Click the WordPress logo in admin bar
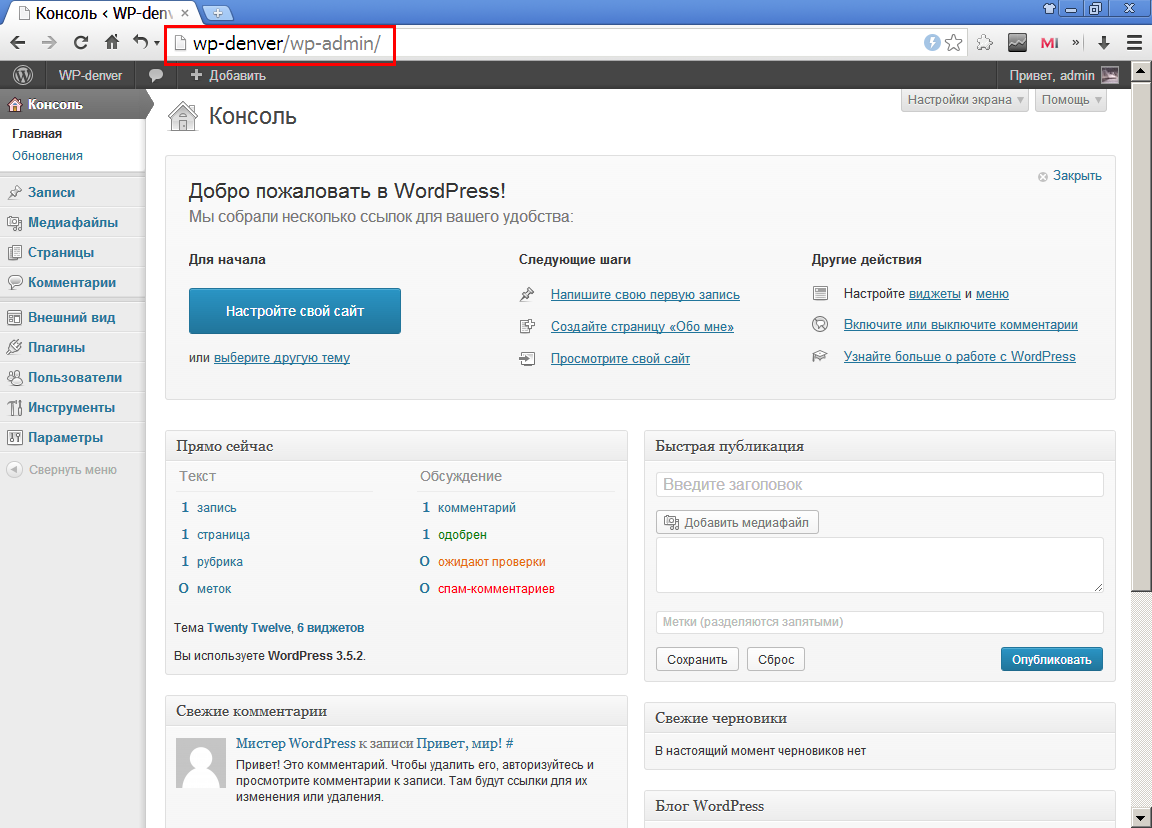 pyautogui.click(x=23, y=75)
